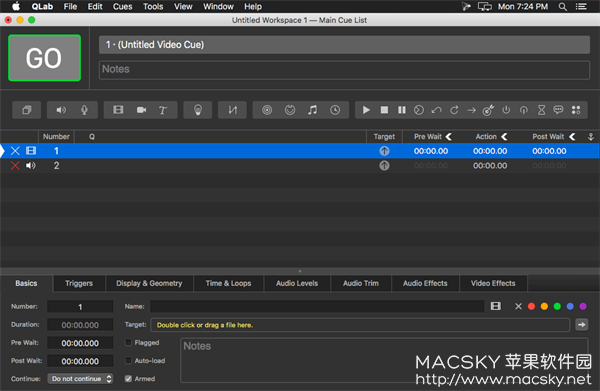
Task: Open the Tools menu
Action: (153, 7)
